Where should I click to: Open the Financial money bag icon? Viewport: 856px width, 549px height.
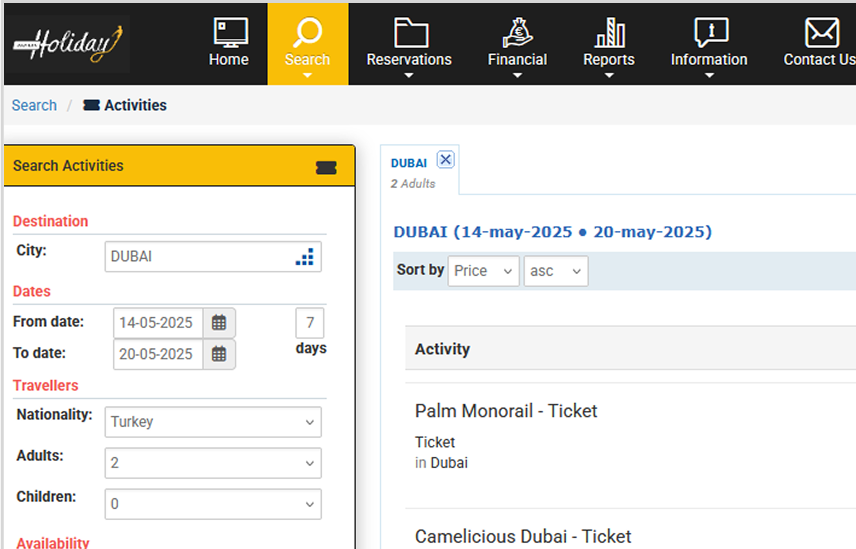(518, 33)
